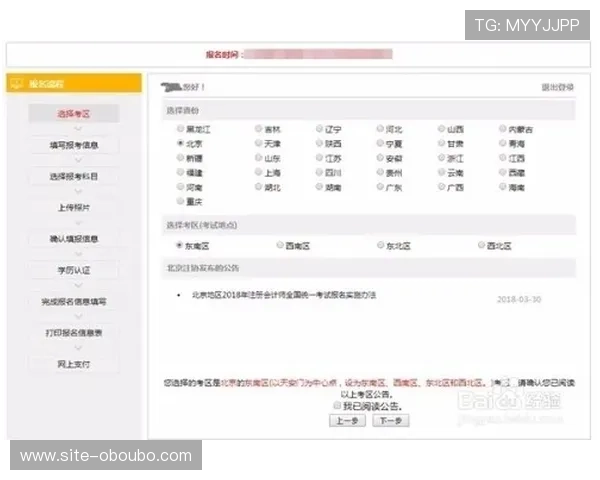
Task: Select 西藏 as the province
Action: pyautogui.click(x=503, y=172)
